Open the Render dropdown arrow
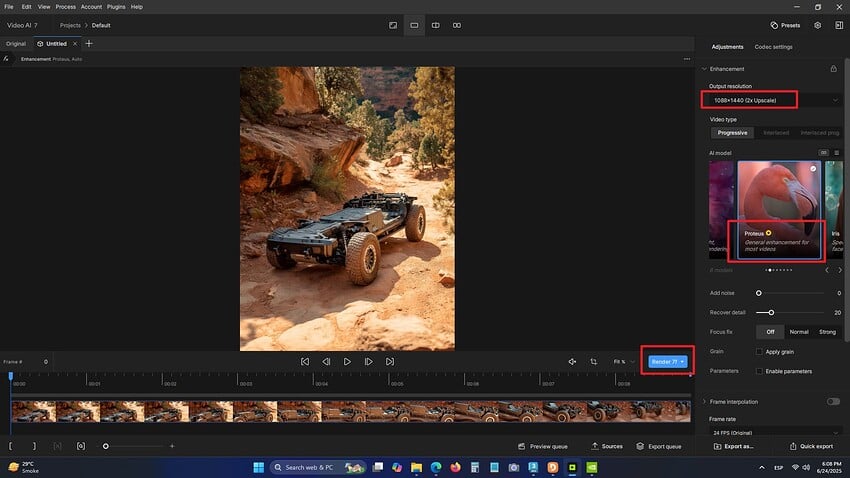This screenshot has width=850, height=478. tap(682, 361)
